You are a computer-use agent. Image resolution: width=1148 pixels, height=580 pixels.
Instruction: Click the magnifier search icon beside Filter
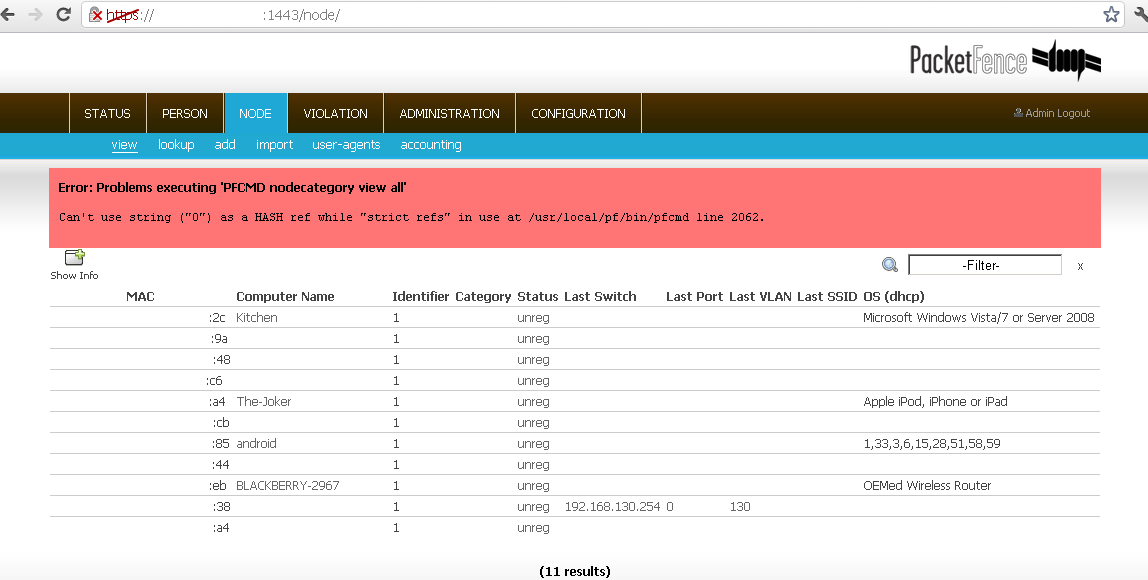click(x=889, y=265)
